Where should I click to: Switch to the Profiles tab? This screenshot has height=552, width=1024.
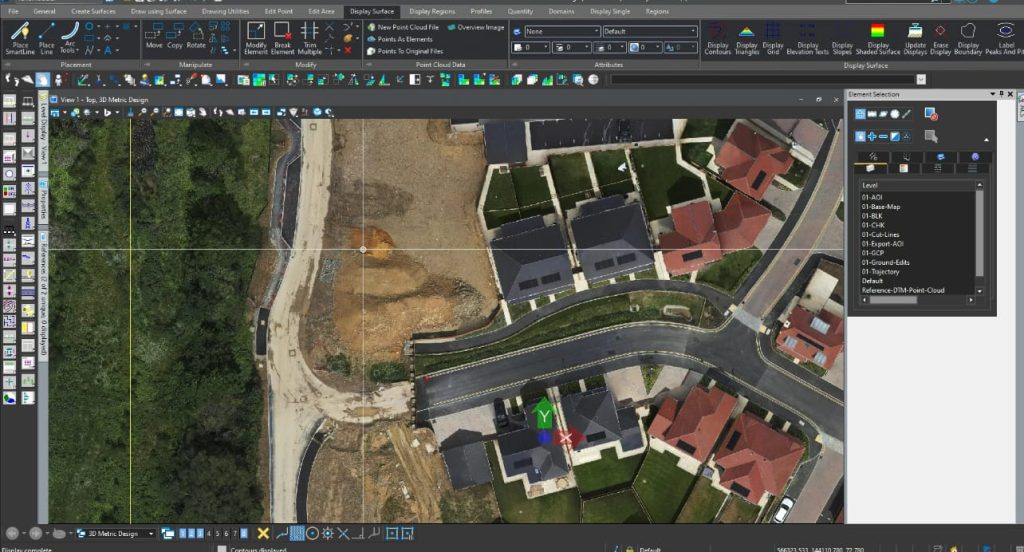point(481,11)
